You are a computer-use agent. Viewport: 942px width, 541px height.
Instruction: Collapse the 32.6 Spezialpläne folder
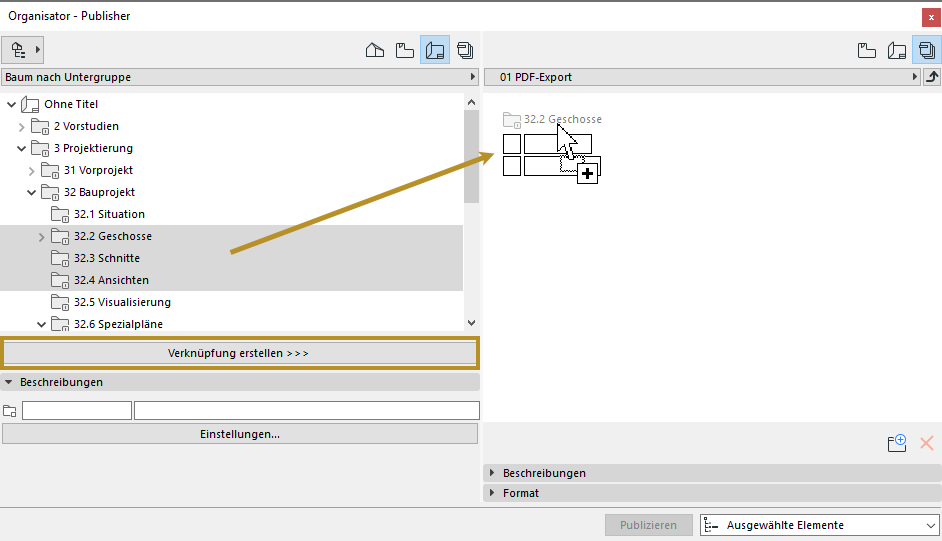point(41,325)
